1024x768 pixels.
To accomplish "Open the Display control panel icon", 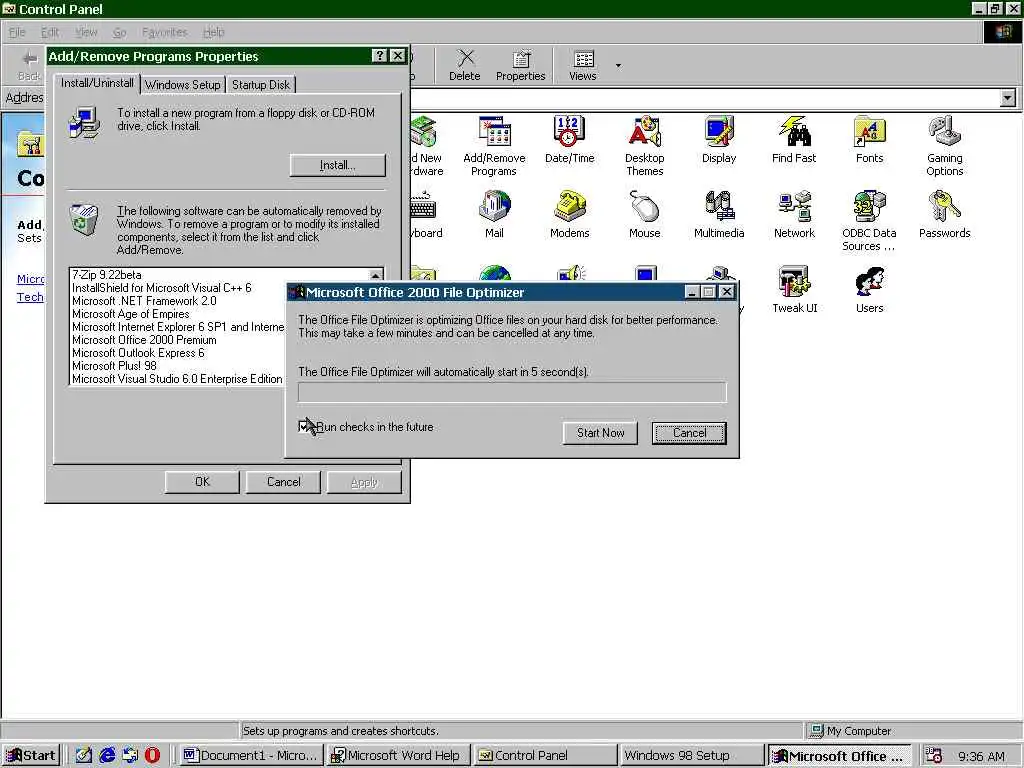I will point(718,139).
